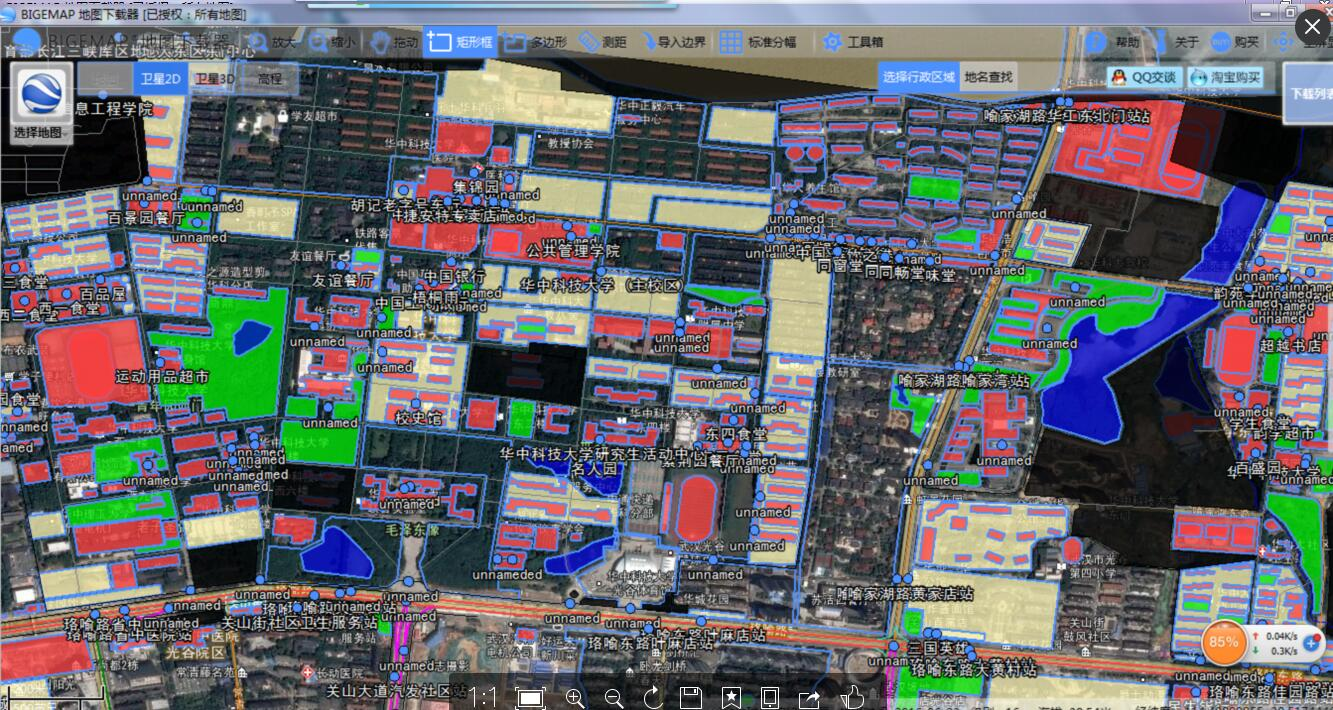Click the rotate icon in bottom viewer bar
Screen dimensions: 1333x710
[653, 697]
